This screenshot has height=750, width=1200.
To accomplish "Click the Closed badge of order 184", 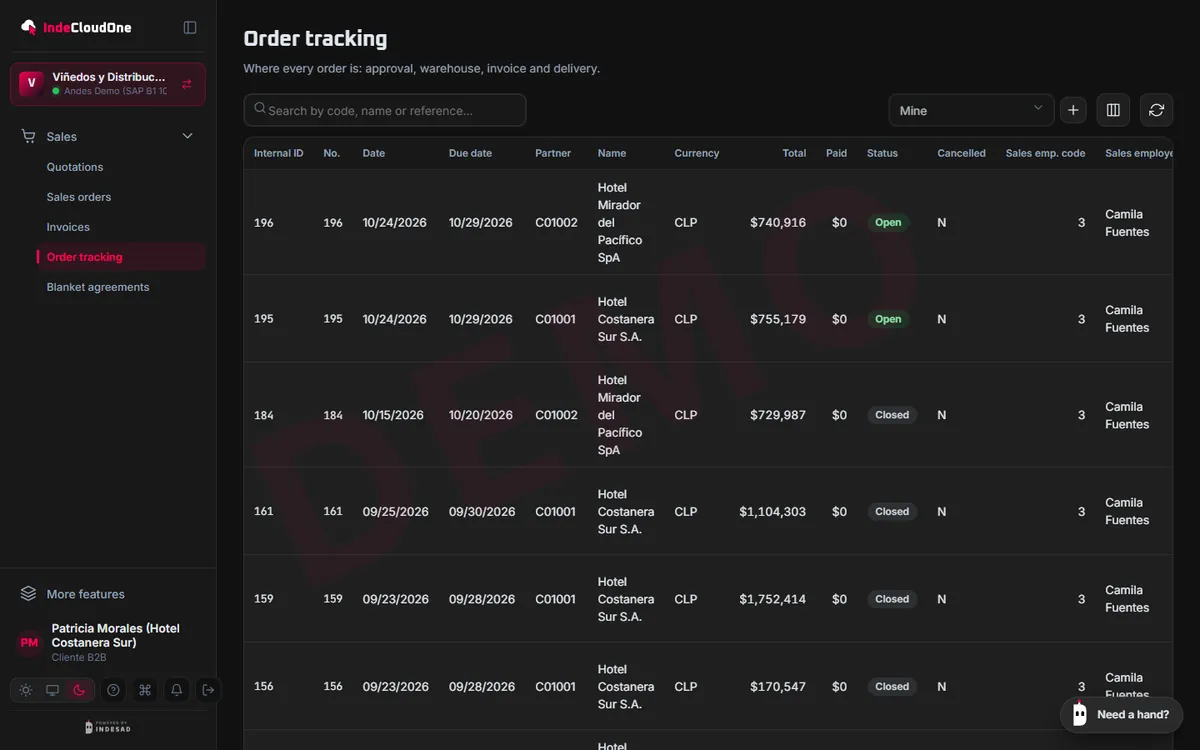I will (892, 415).
